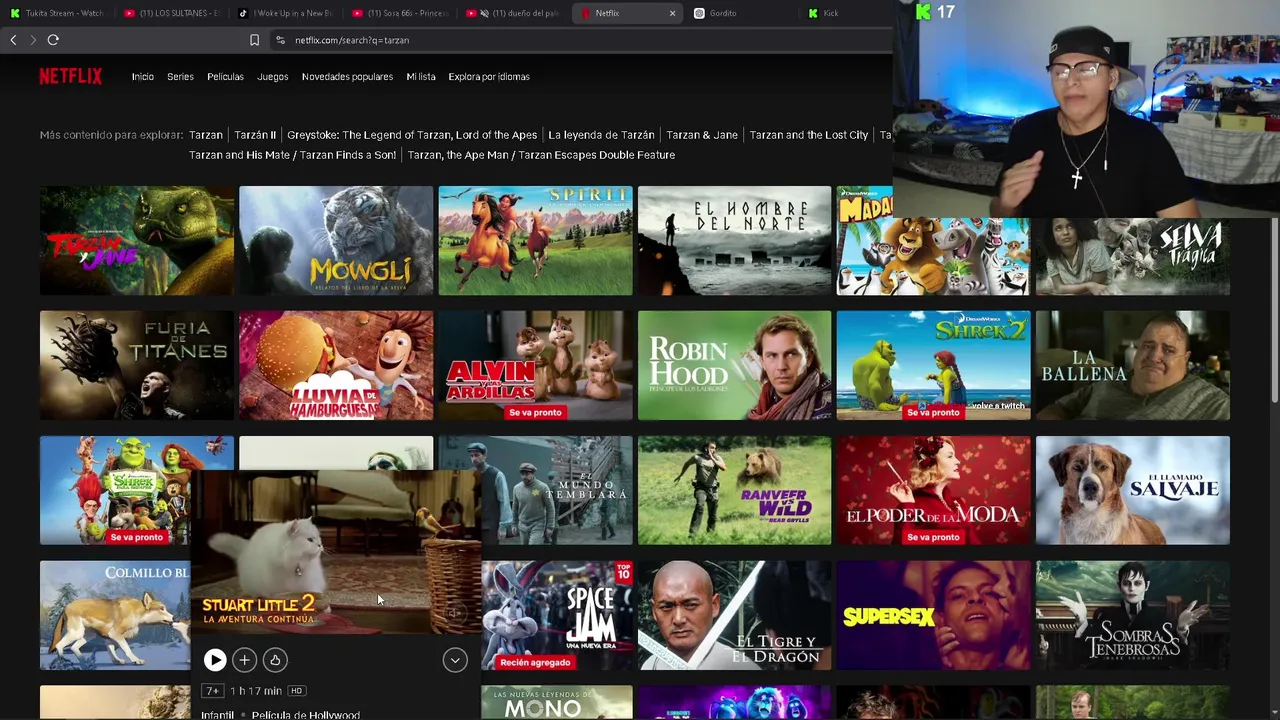The image size is (1280, 720).
Task: Switch to muted dueño del palenque tab
Action: click(513, 13)
